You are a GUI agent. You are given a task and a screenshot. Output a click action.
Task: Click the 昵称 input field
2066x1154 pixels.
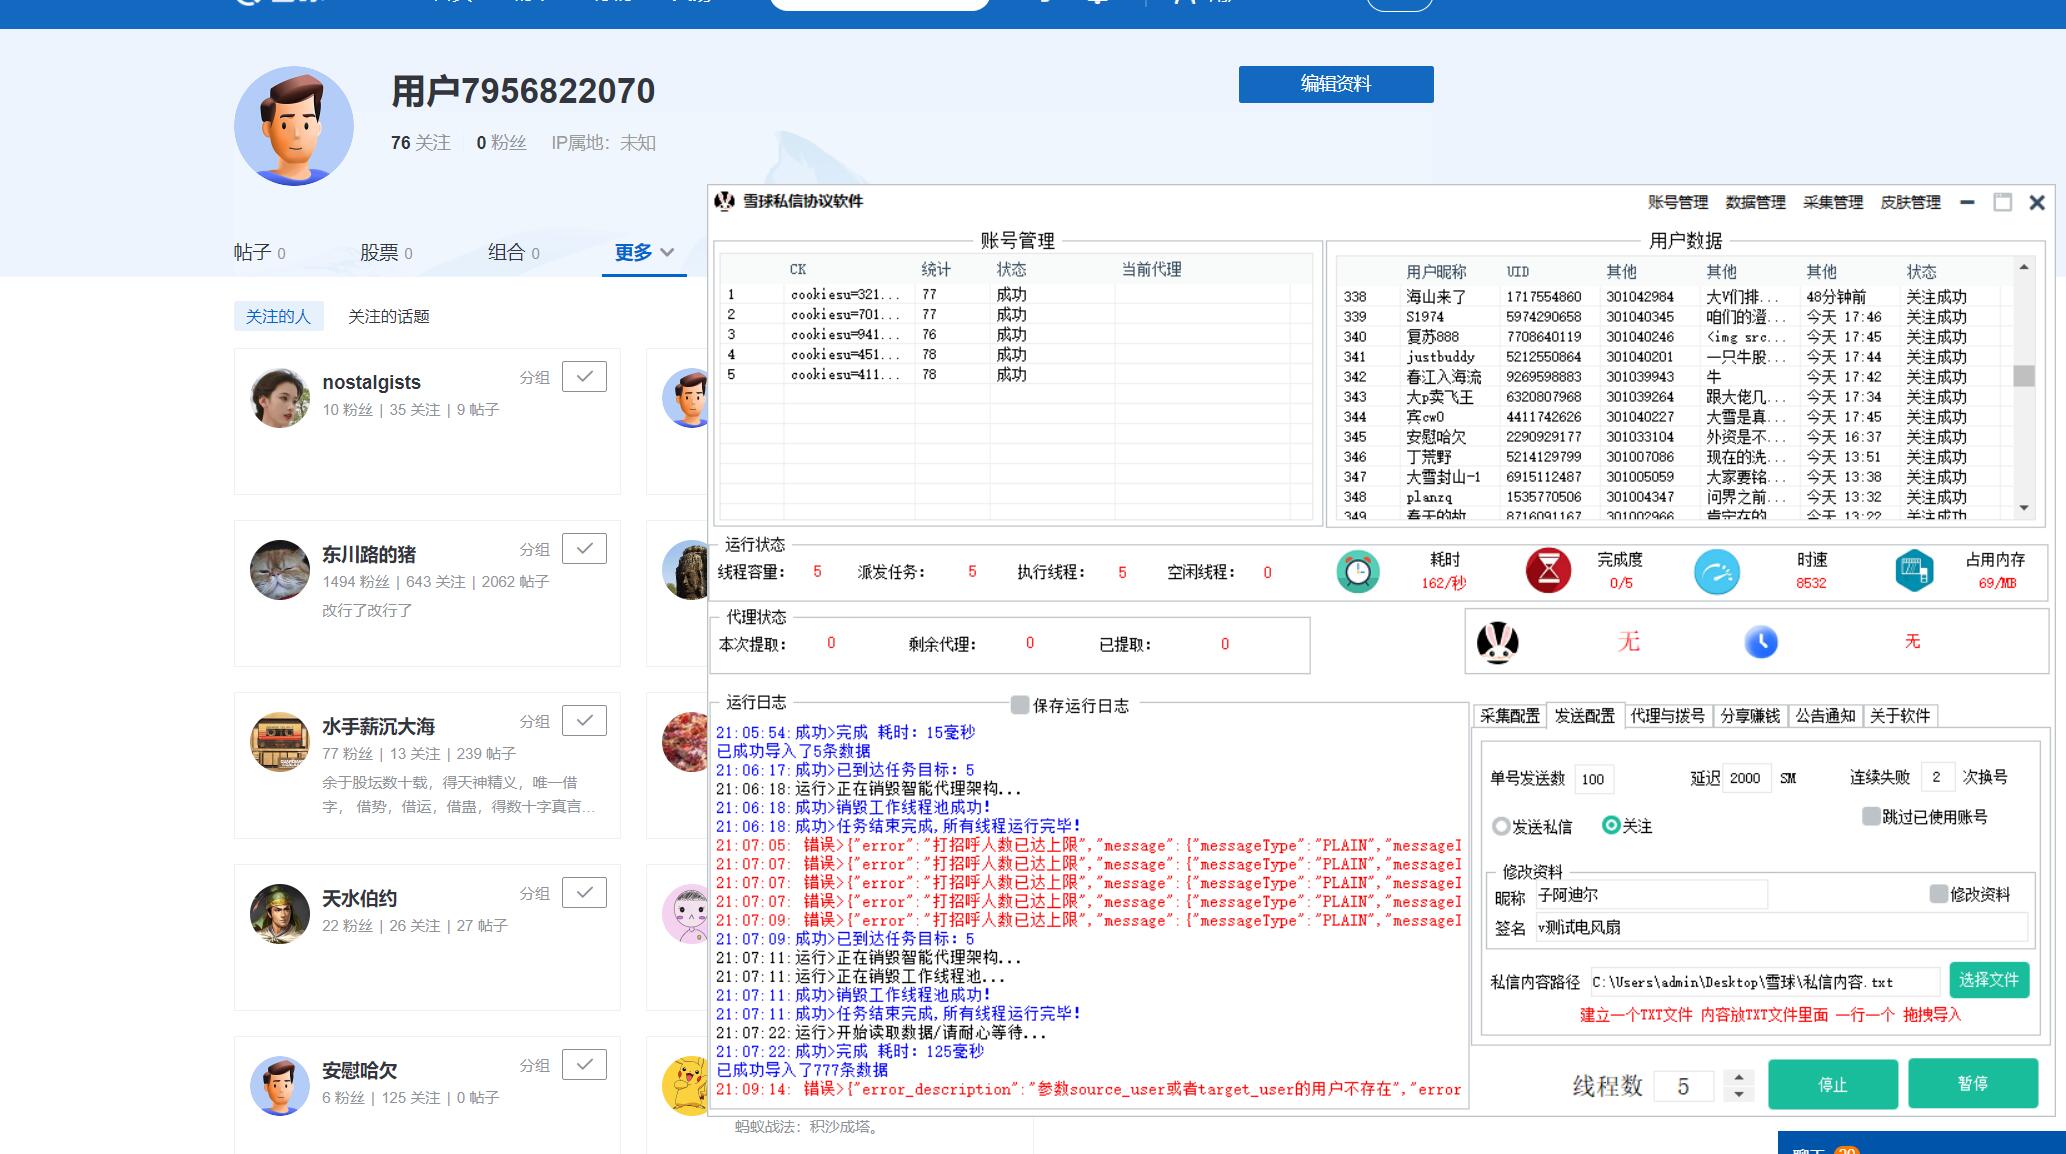(1650, 894)
